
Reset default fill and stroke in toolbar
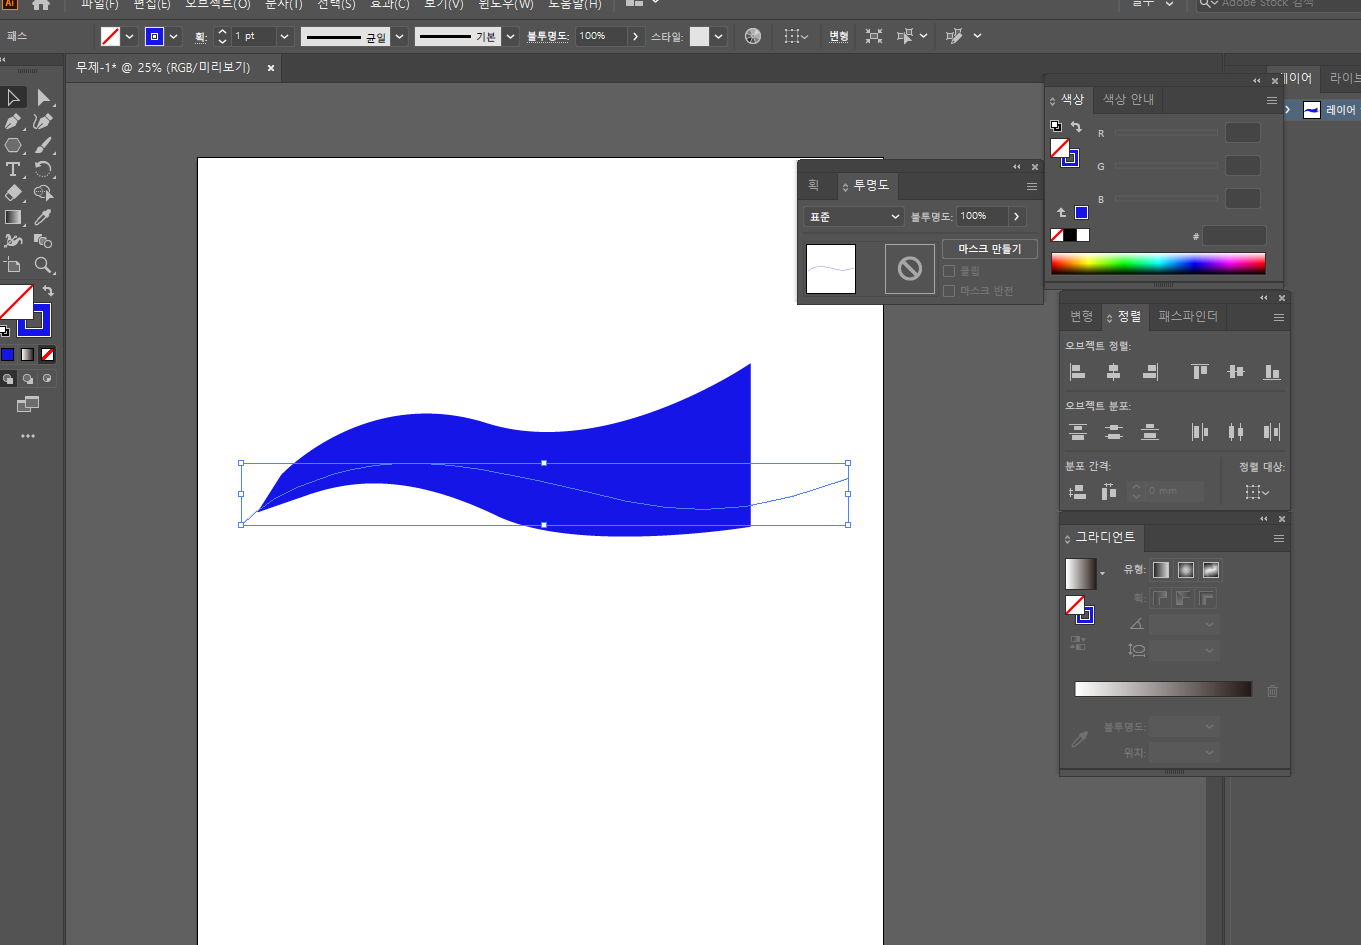coord(5,331)
